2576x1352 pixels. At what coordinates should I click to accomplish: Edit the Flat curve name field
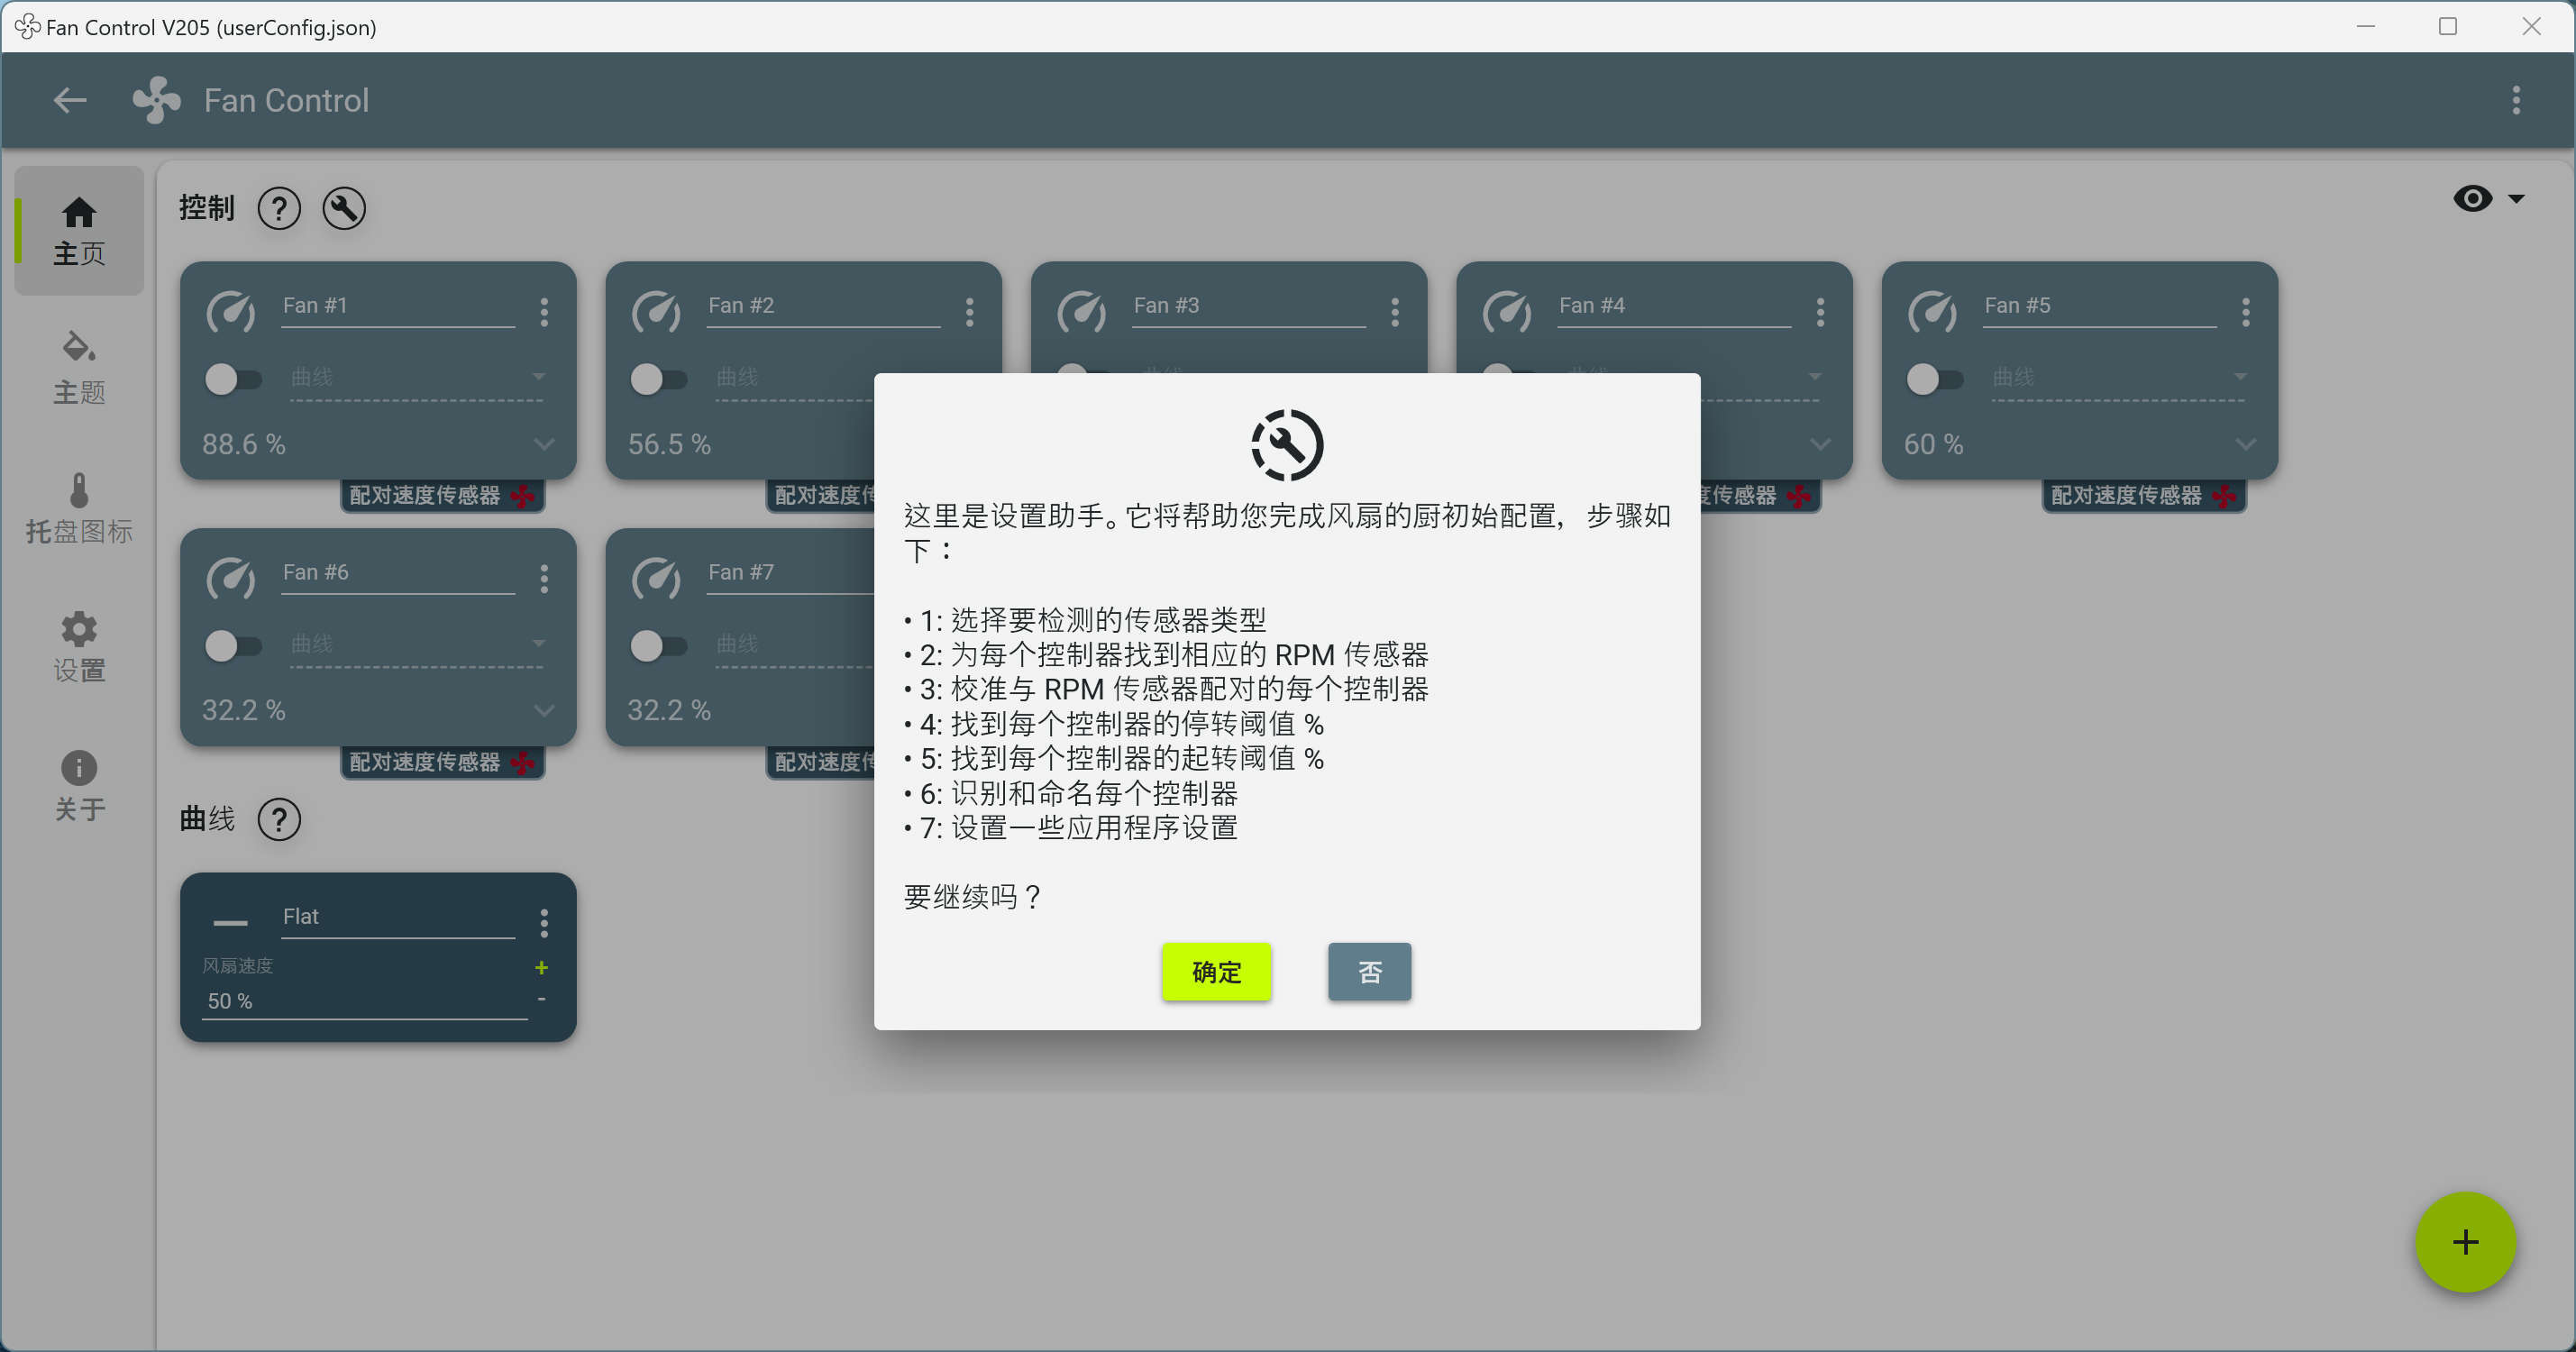pos(398,918)
